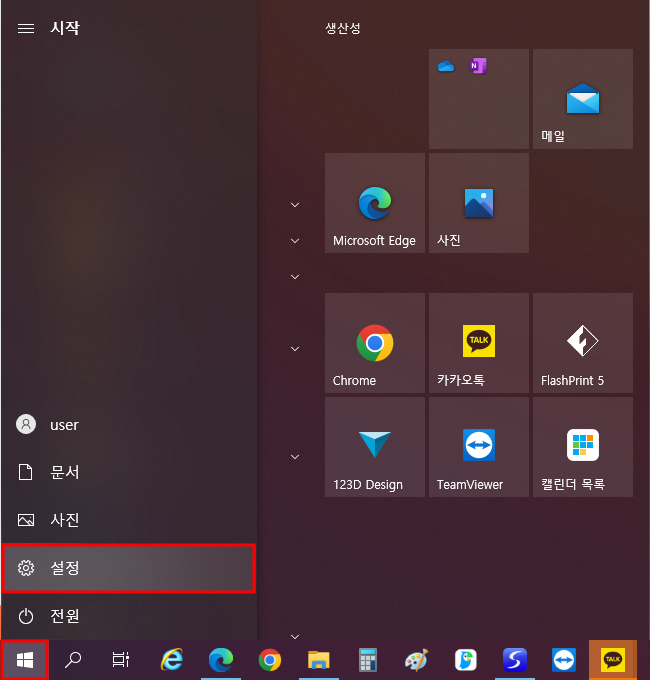Open Paint palette icon on taskbar
The height and width of the screenshot is (680, 650).
click(417, 660)
